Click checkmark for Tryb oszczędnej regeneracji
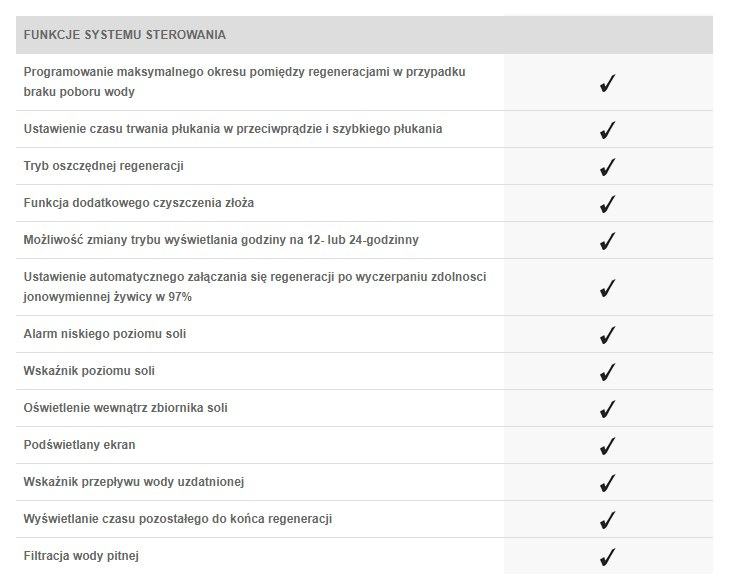This screenshot has width=733, height=583. click(607, 167)
